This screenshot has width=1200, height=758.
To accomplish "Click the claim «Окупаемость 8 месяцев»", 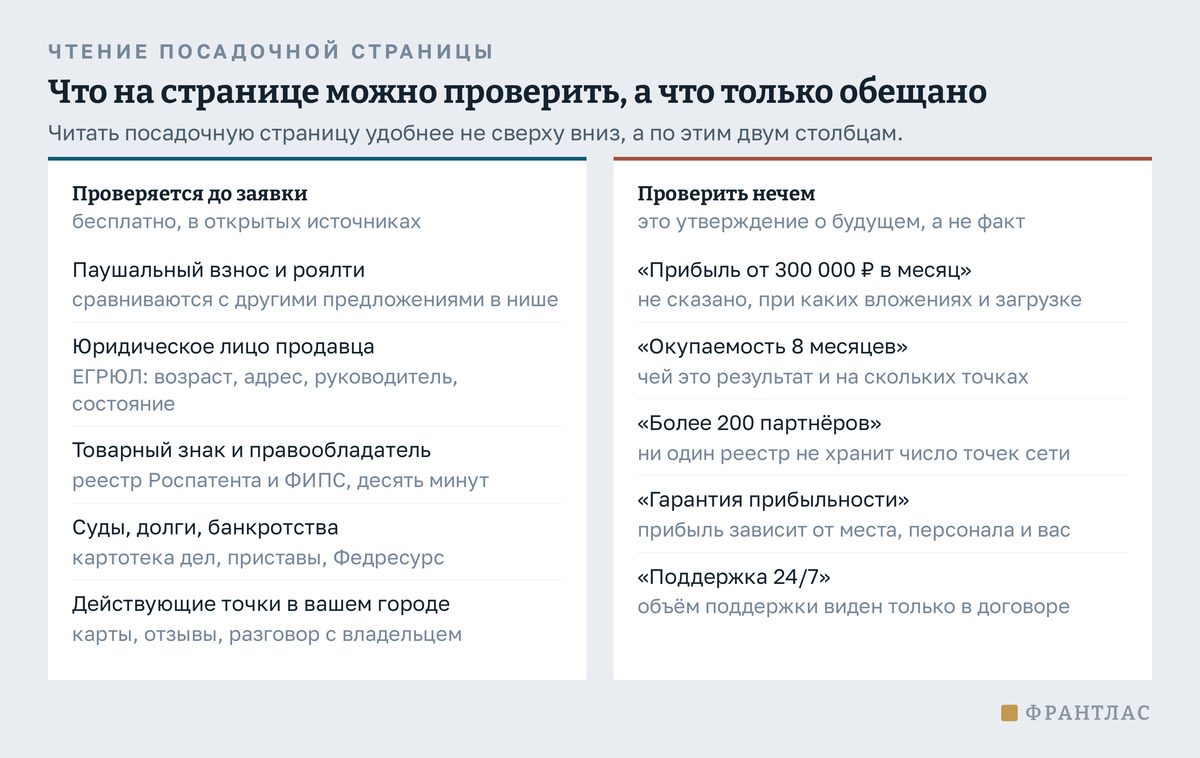I will point(772,347).
